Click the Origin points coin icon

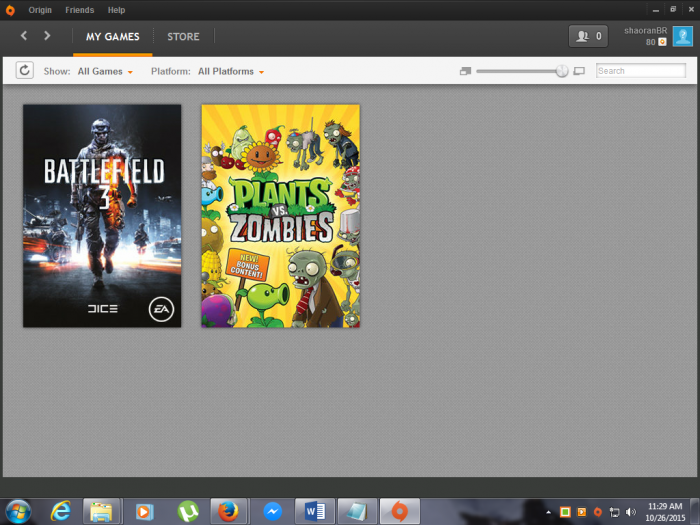[x=662, y=42]
